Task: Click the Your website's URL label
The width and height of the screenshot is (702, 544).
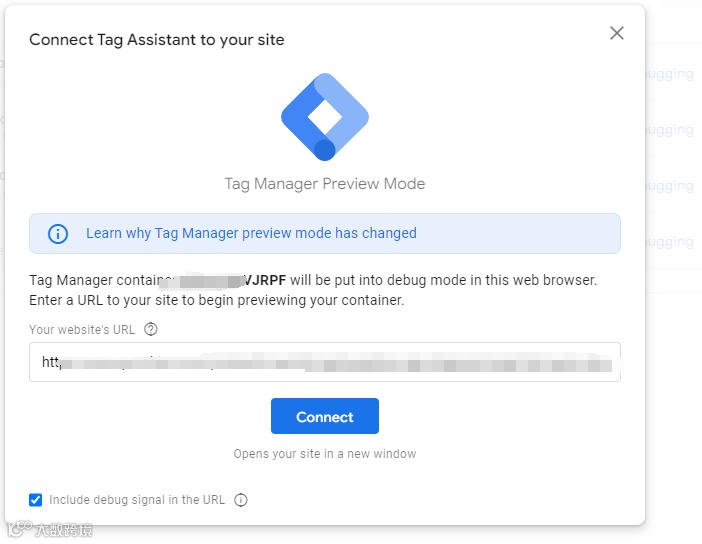Action: [x=82, y=330]
